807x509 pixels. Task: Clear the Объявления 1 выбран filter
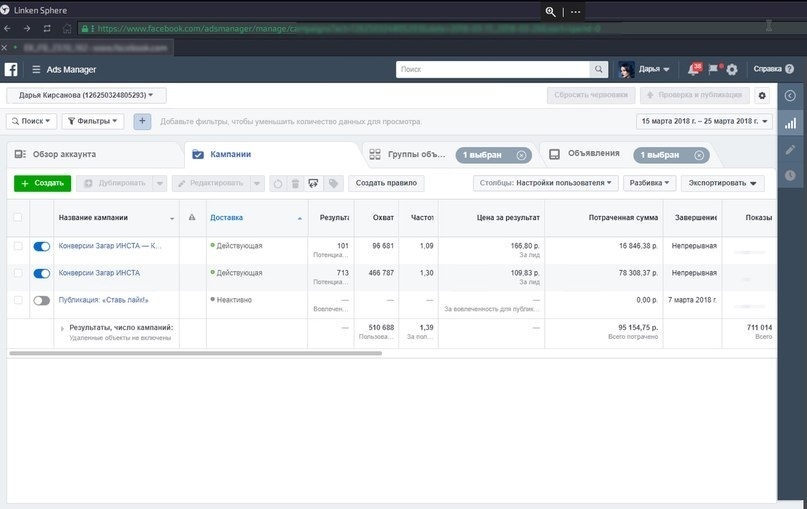698,155
